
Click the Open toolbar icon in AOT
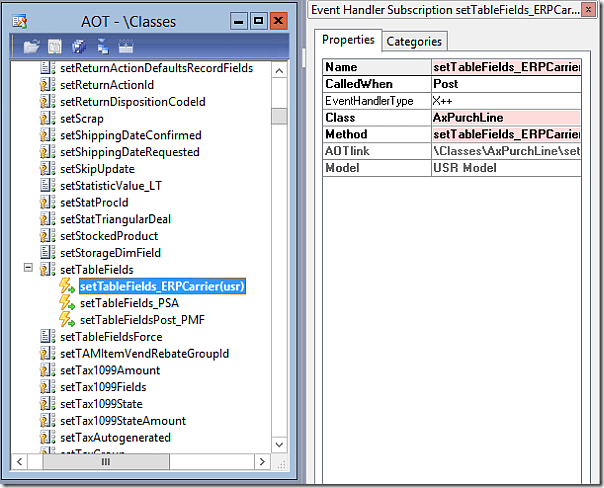point(32,46)
